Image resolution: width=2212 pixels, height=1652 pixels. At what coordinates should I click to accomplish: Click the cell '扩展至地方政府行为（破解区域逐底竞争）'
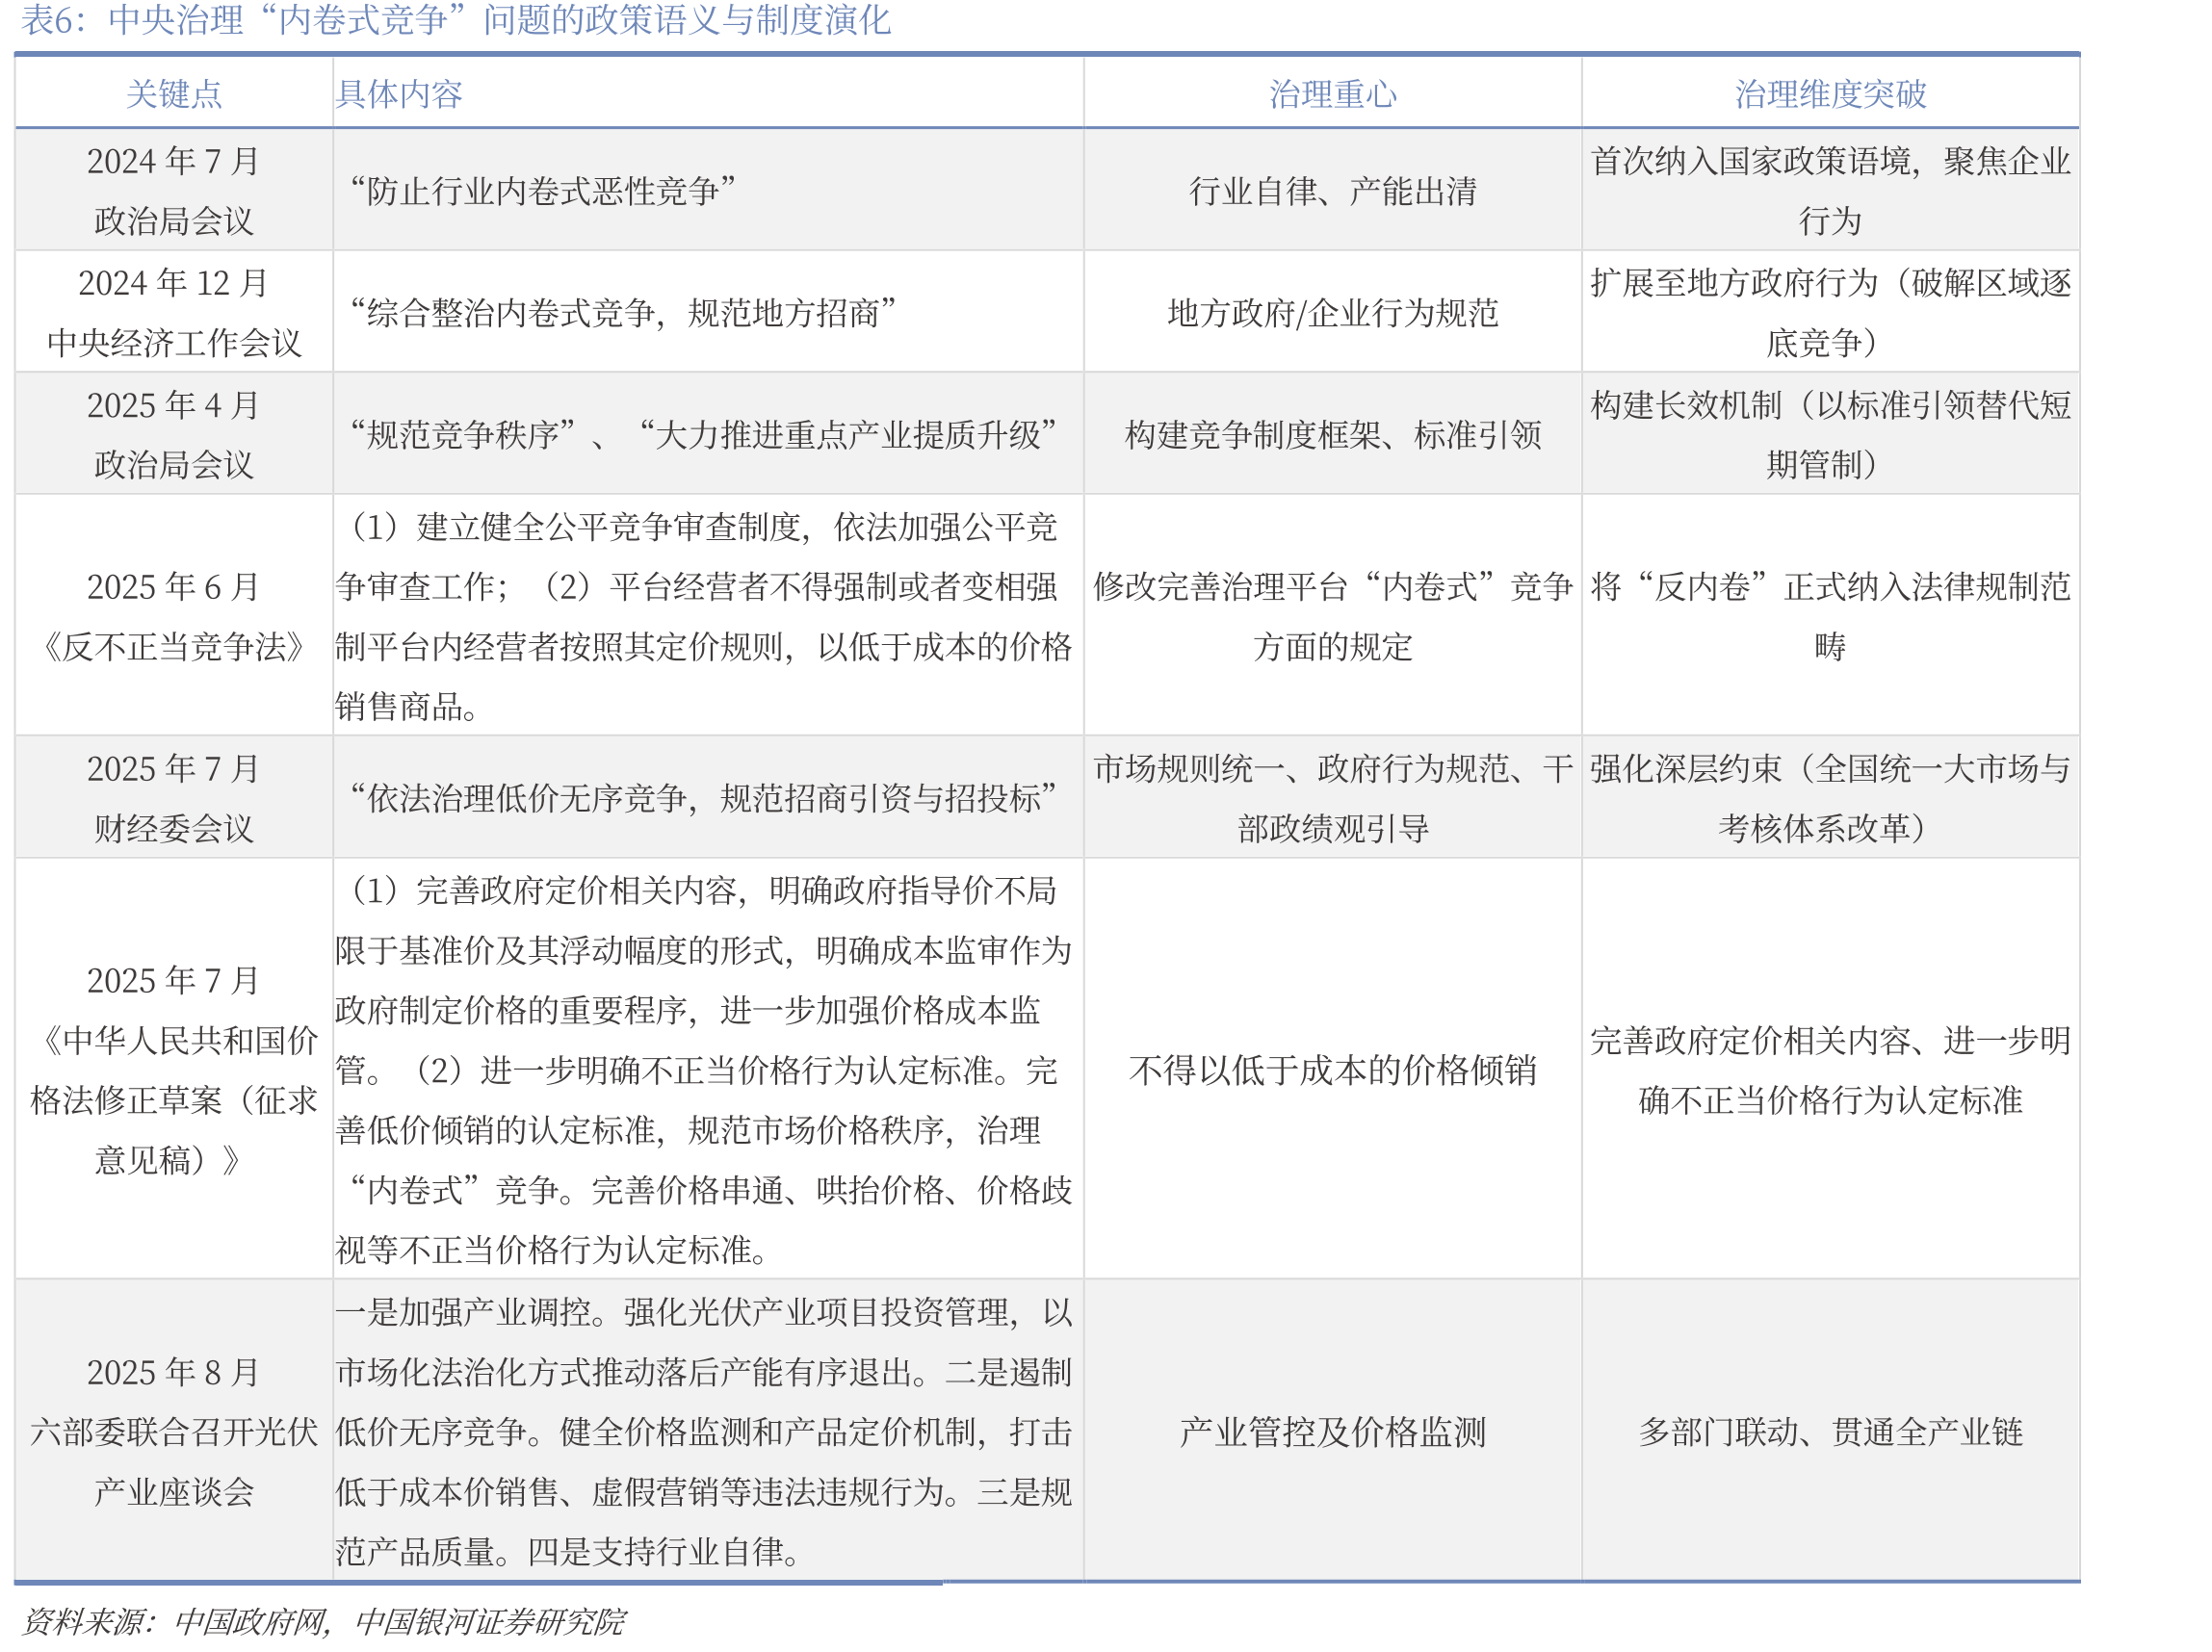coord(1830,312)
